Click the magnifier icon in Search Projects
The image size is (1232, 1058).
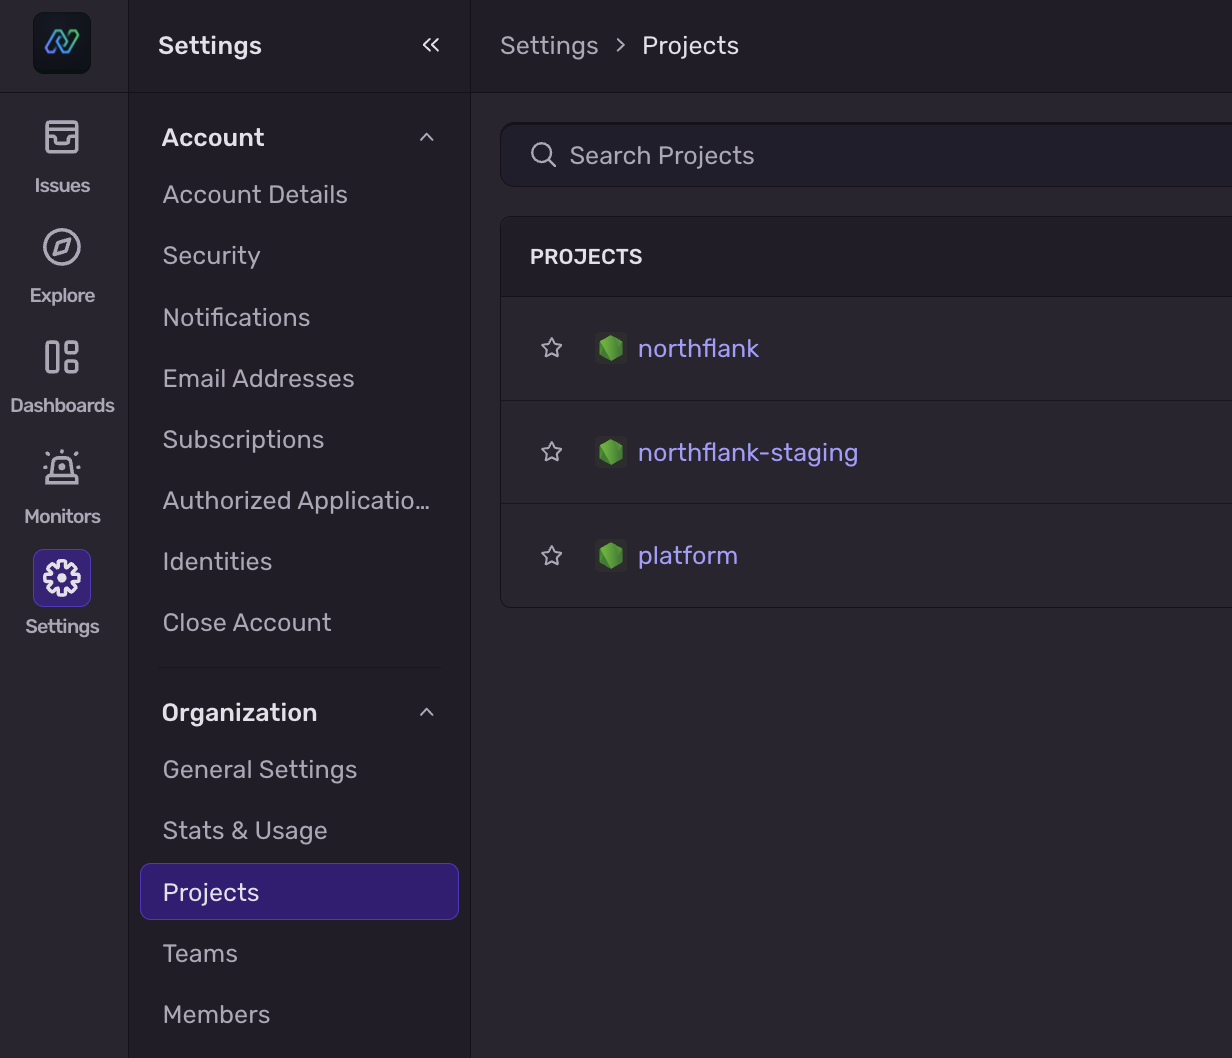click(x=543, y=155)
